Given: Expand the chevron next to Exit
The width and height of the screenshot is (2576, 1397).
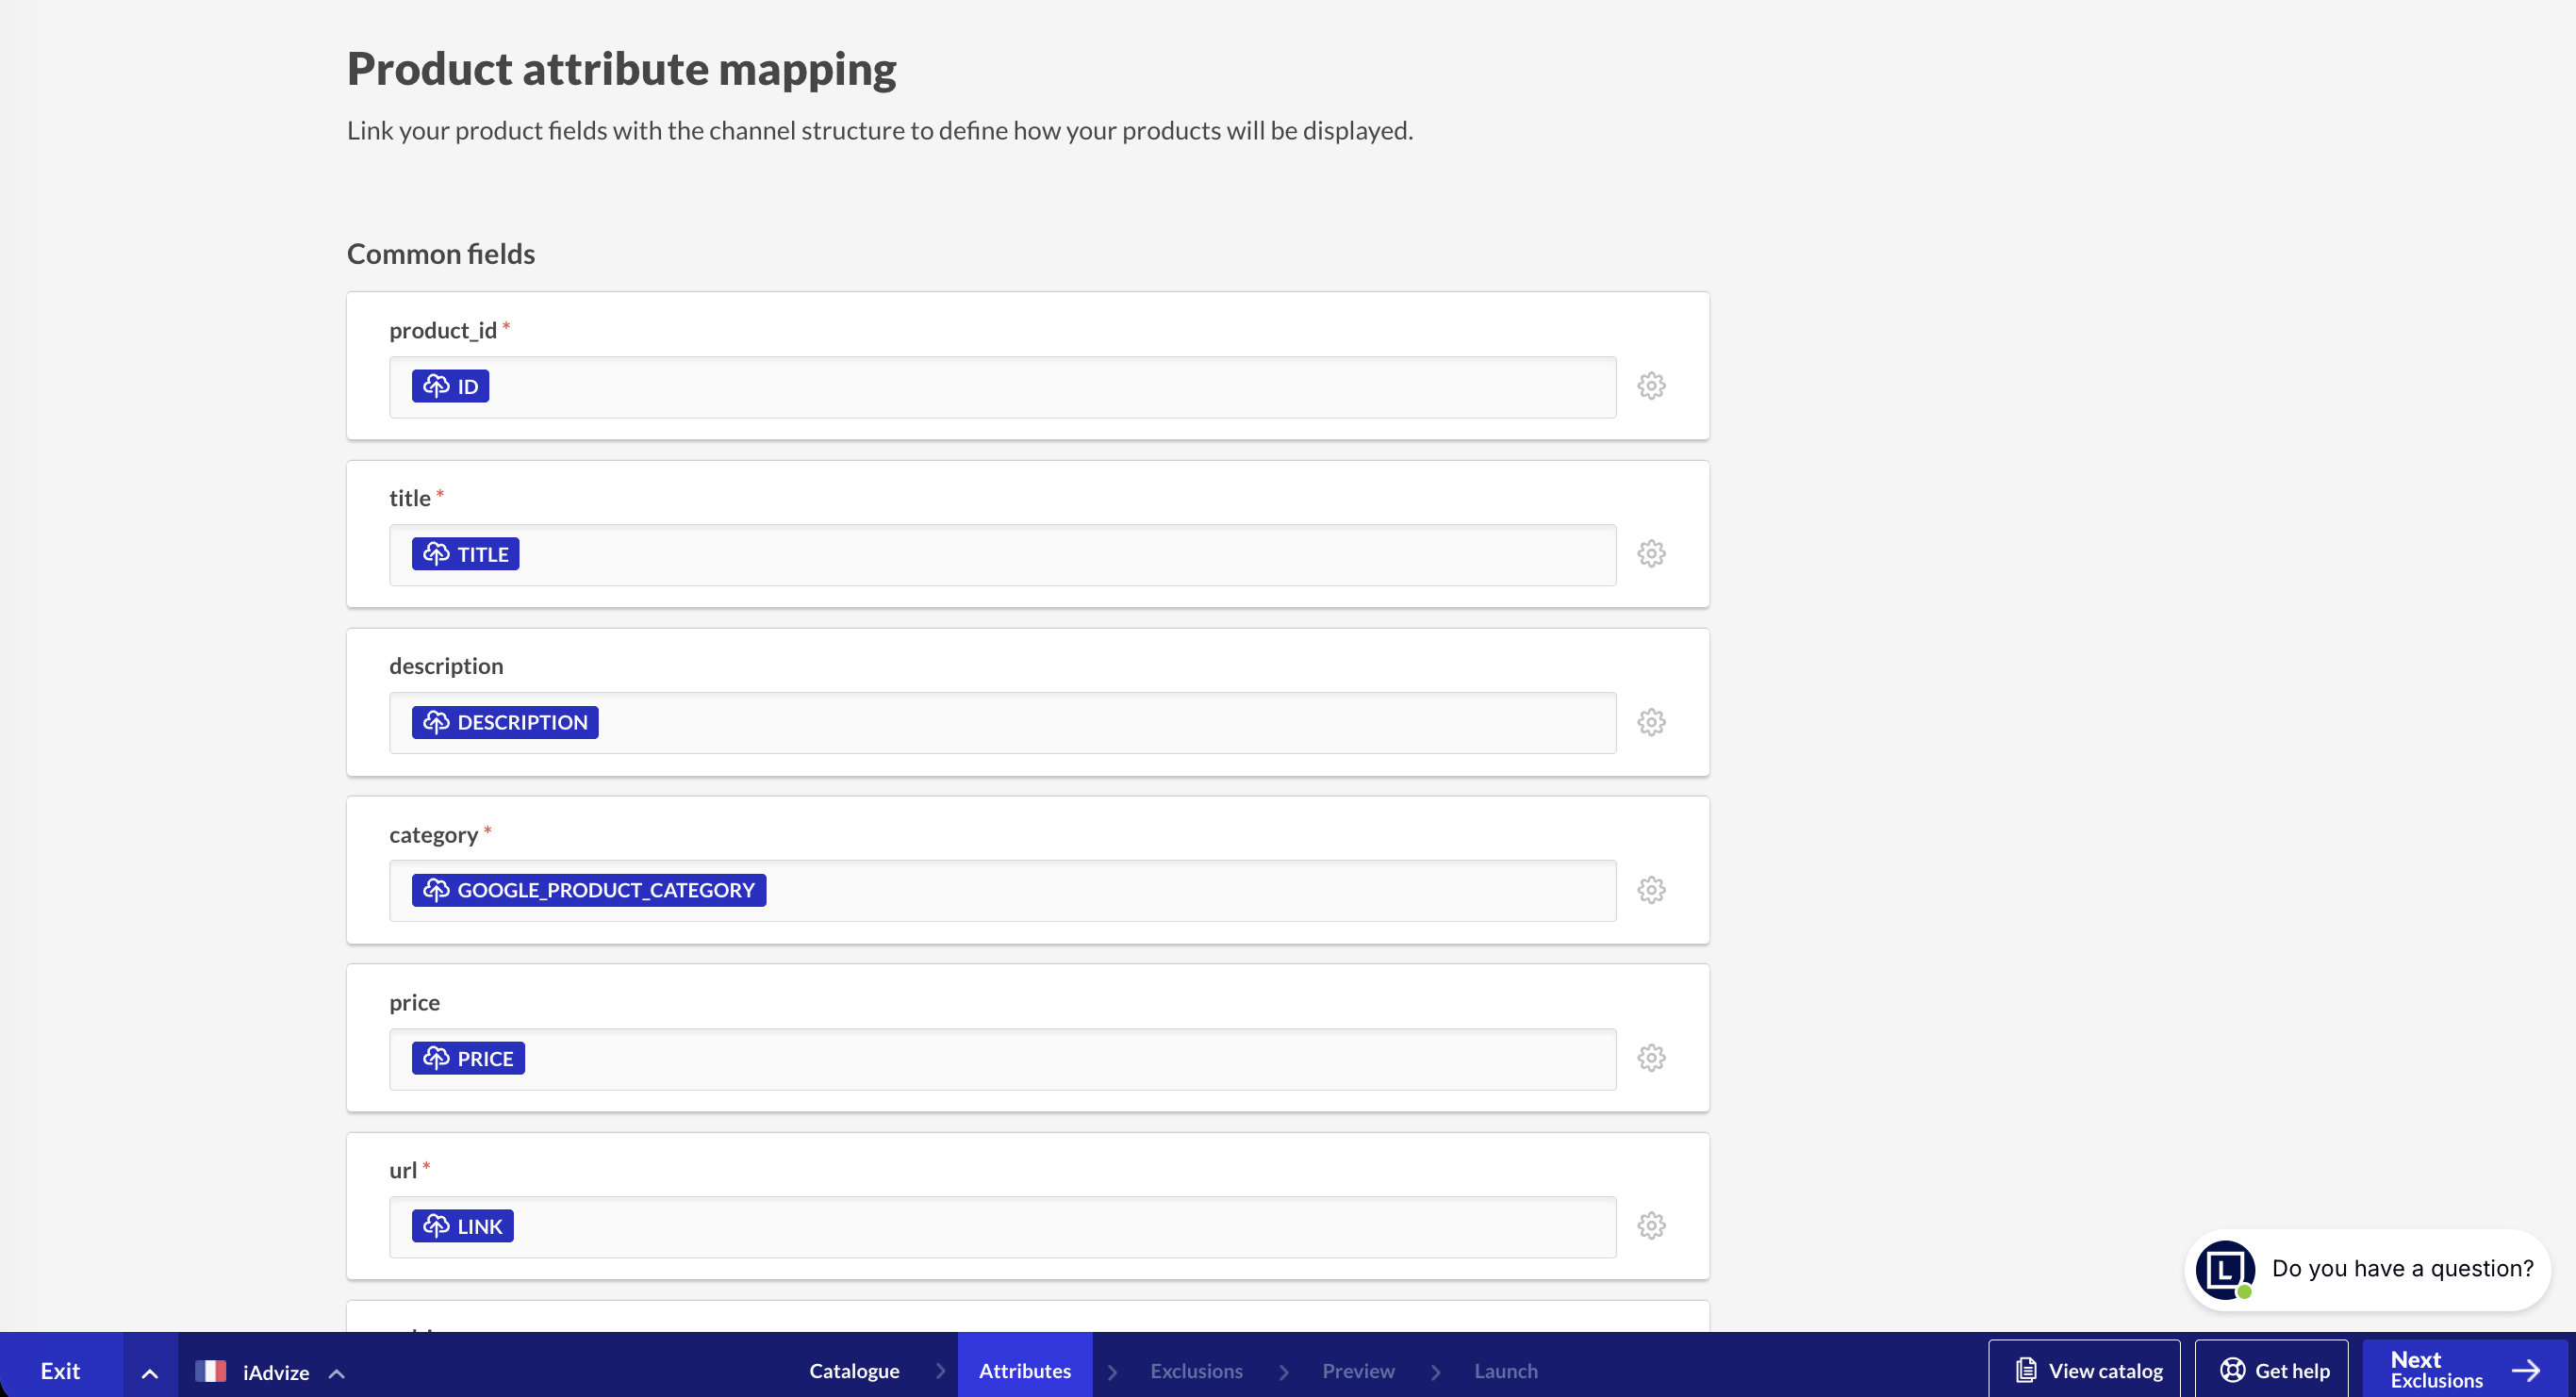Looking at the screenshot, I should pyautogui.click(x=150, y=1372).
